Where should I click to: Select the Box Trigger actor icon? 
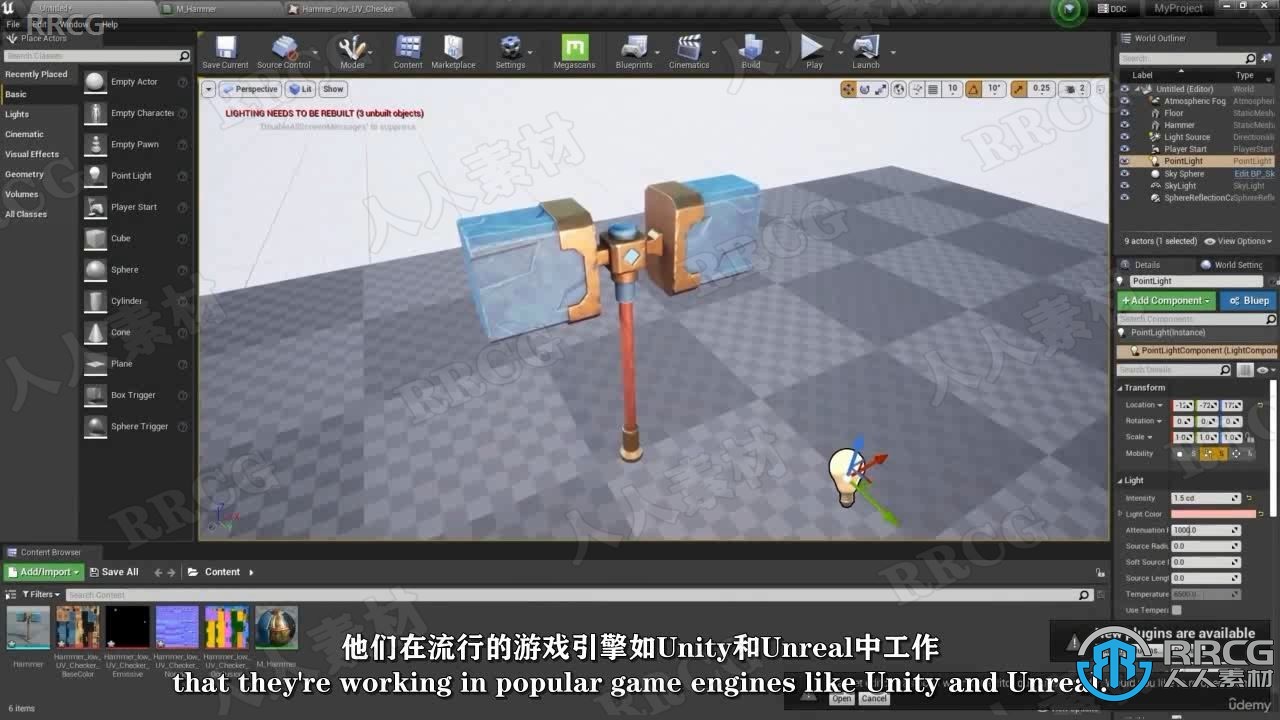(95, 395)
